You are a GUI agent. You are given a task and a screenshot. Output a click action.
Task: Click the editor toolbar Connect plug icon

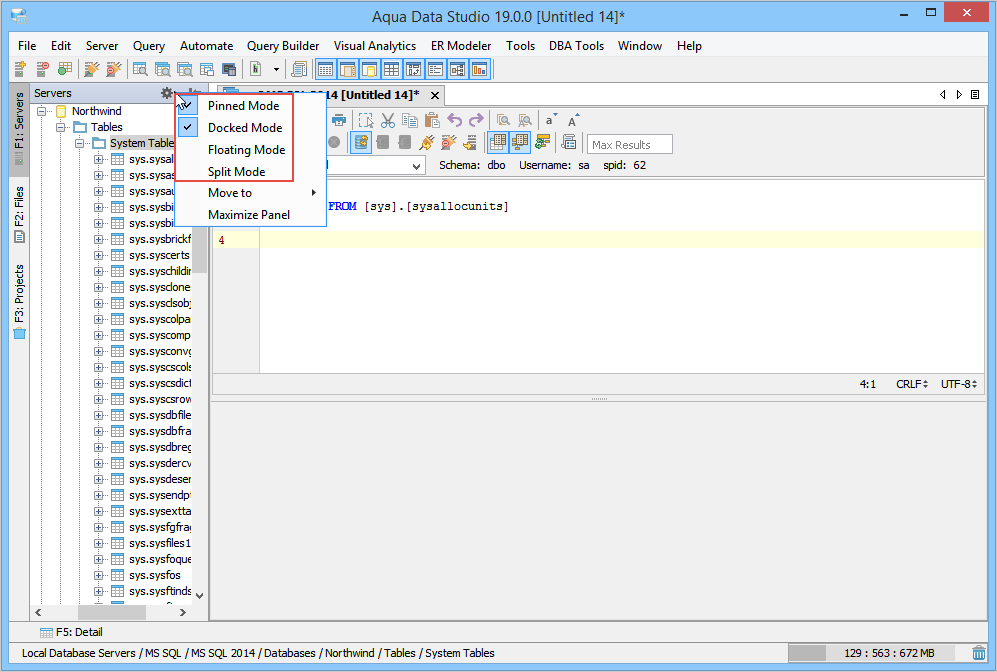(427, 142)
